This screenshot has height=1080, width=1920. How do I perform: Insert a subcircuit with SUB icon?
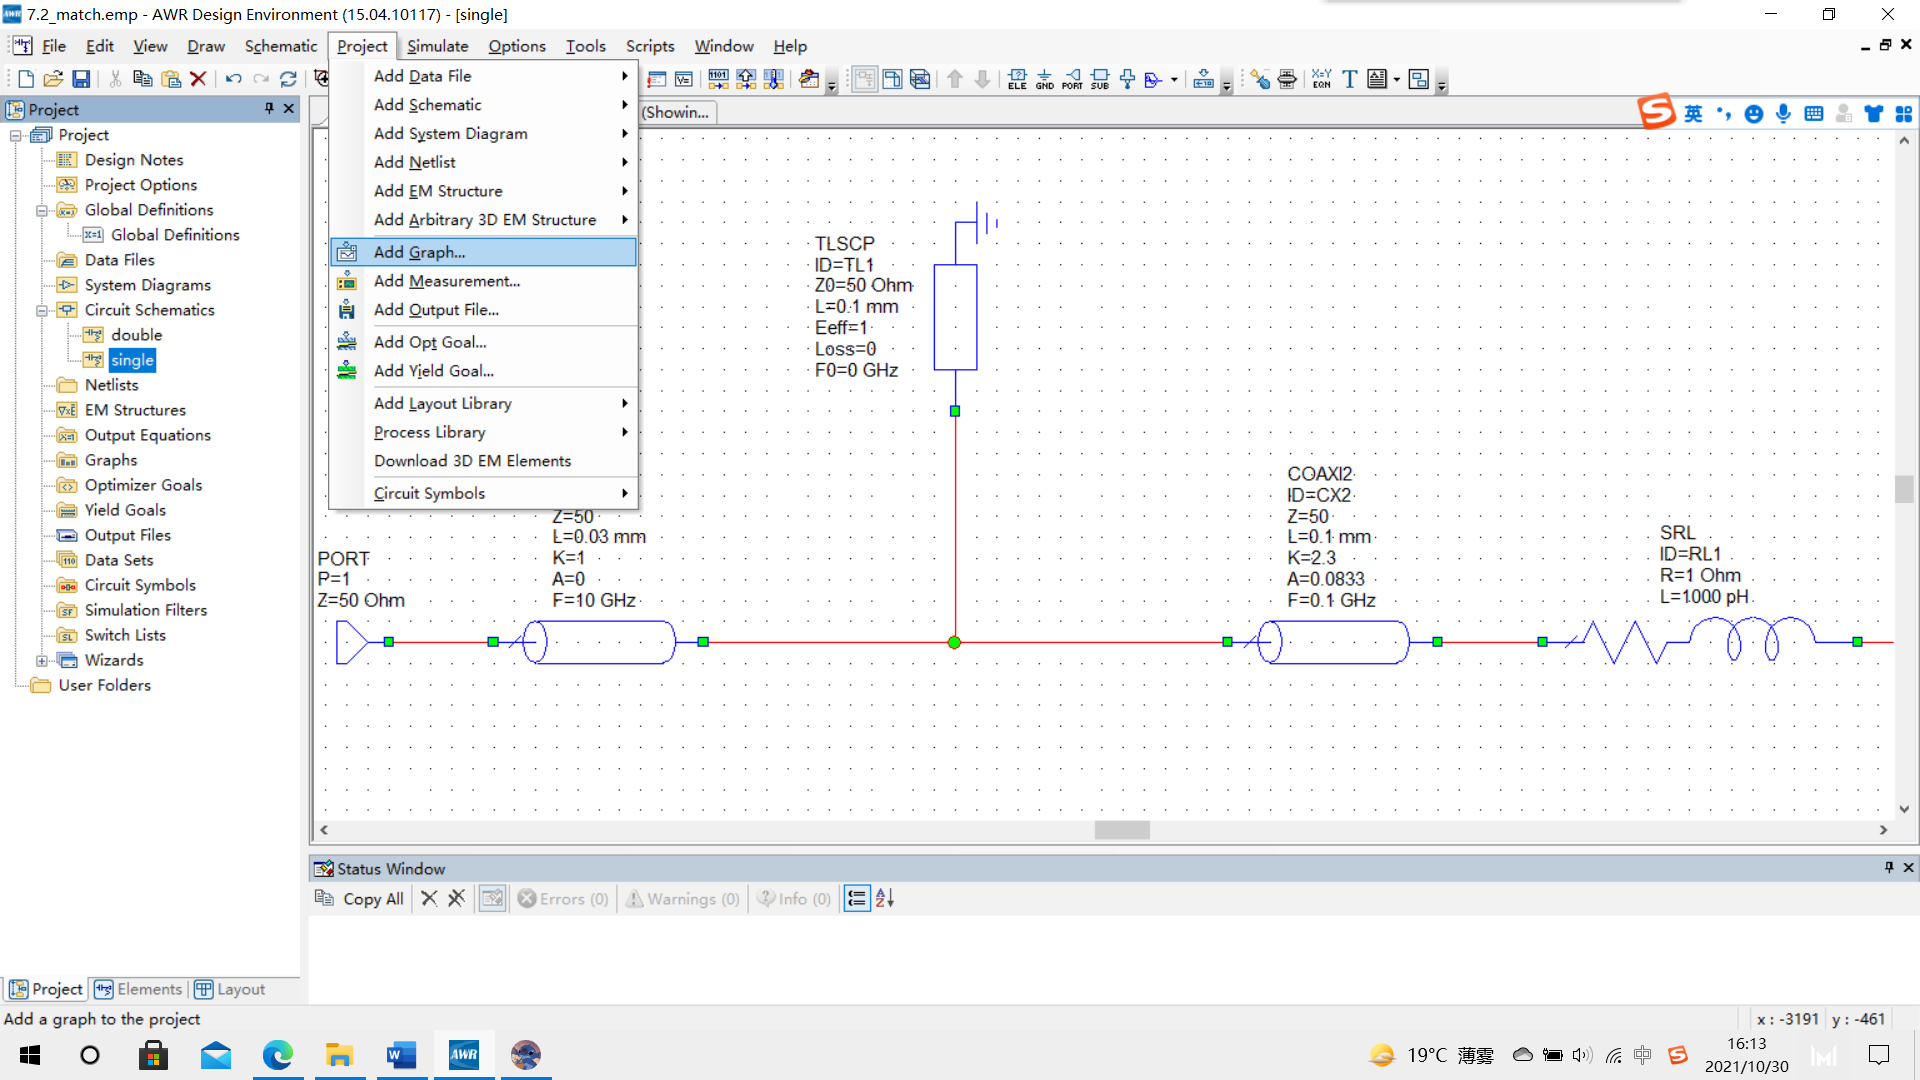pyautogui.click(x=1100, y=79)
